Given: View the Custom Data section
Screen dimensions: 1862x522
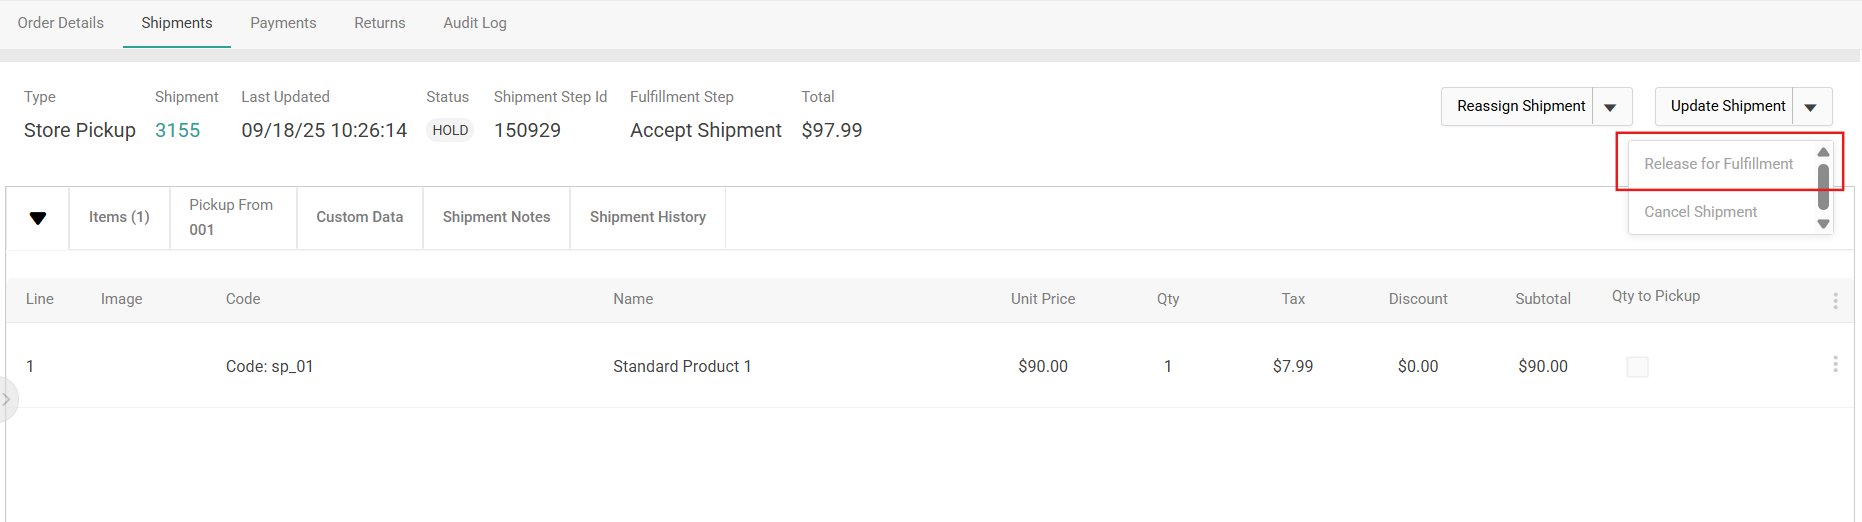Looking at the screenshot, I should click(x=359, y=217).
